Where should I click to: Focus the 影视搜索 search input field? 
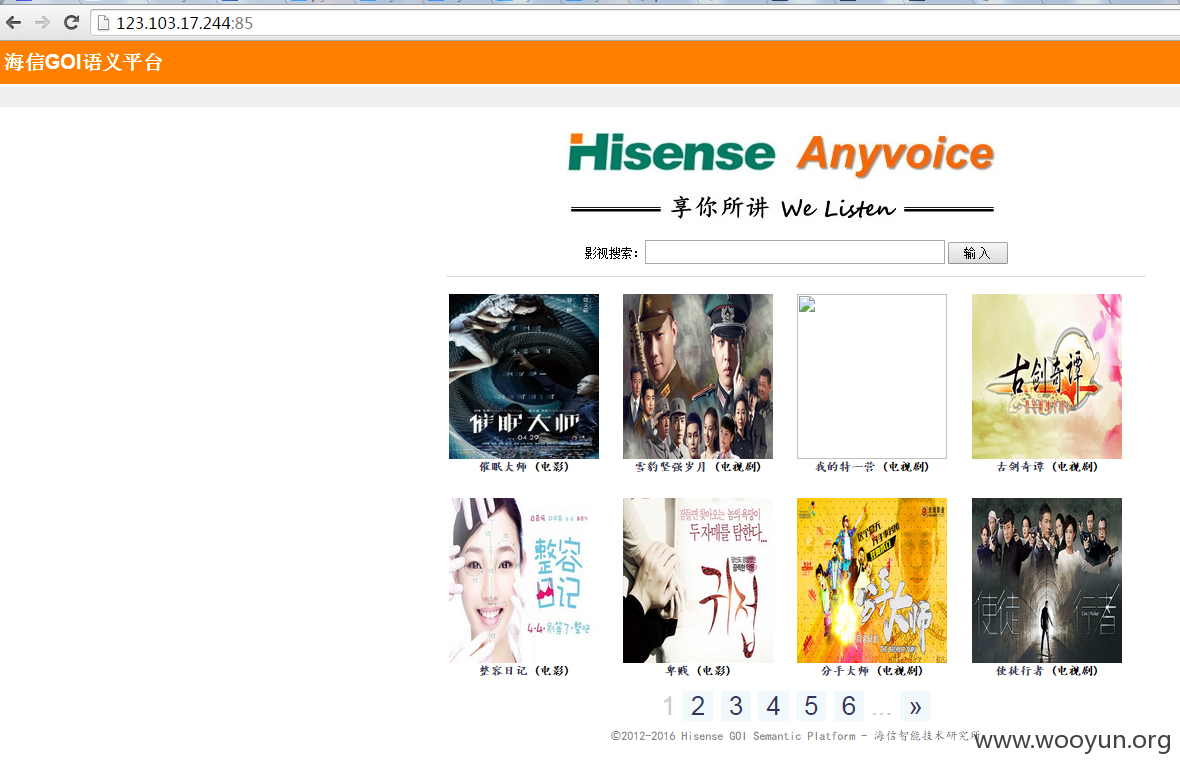795,252
